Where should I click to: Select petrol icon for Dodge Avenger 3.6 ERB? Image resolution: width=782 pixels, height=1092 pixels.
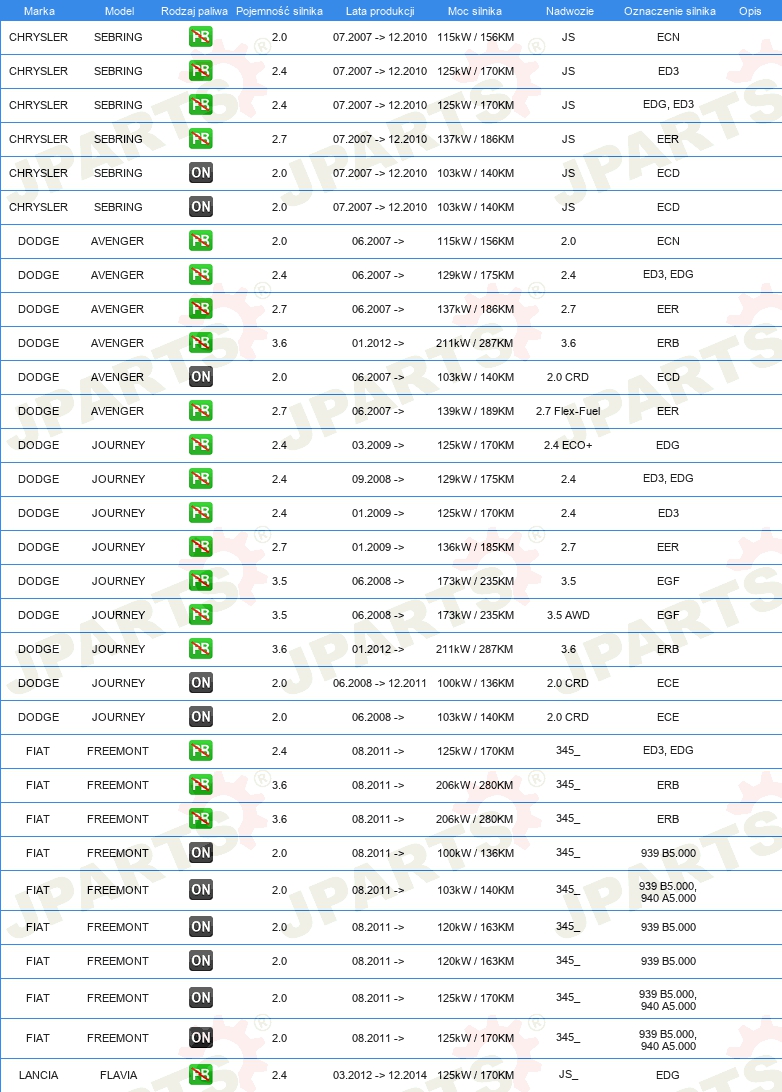coord(201,343)
